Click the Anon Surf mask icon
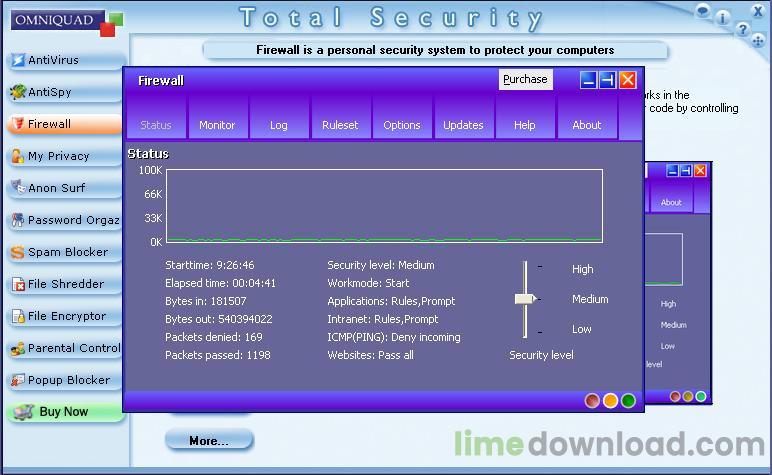The height and width of the screenshot is (475, 772). 18,187
